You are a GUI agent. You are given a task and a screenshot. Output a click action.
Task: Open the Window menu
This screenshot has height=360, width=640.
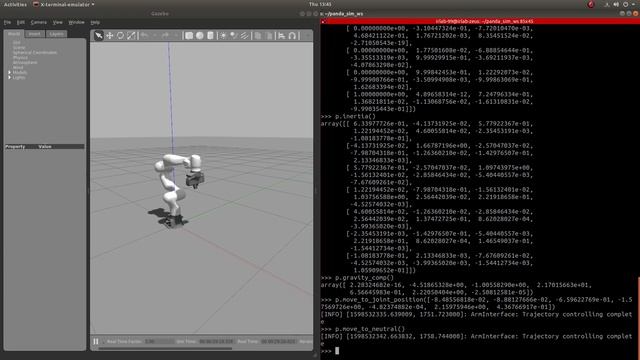click(76, 22)
